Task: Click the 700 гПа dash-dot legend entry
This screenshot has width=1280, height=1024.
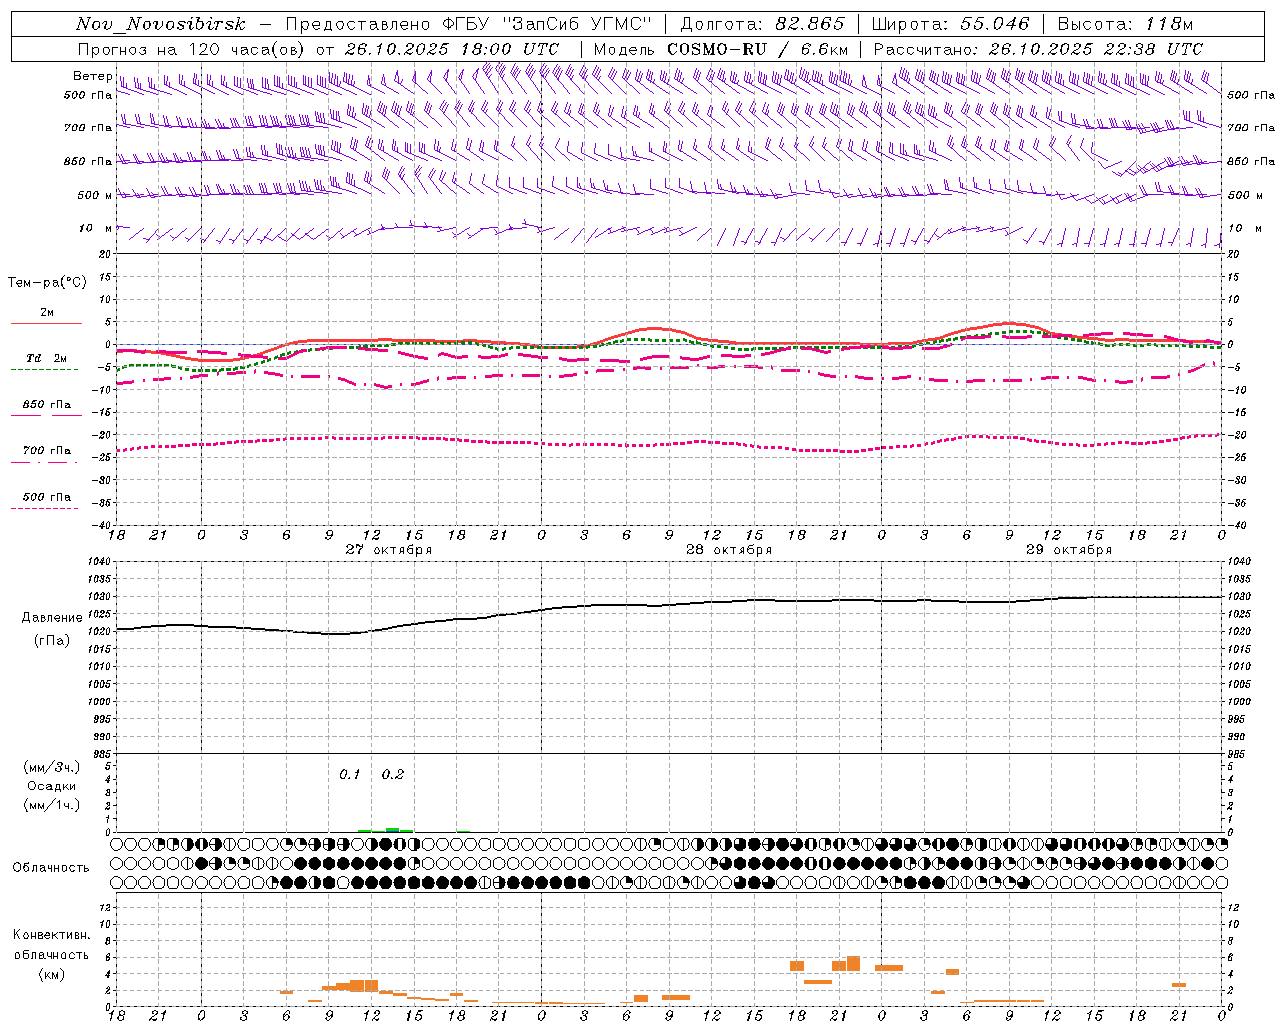Action: (46, 455)
